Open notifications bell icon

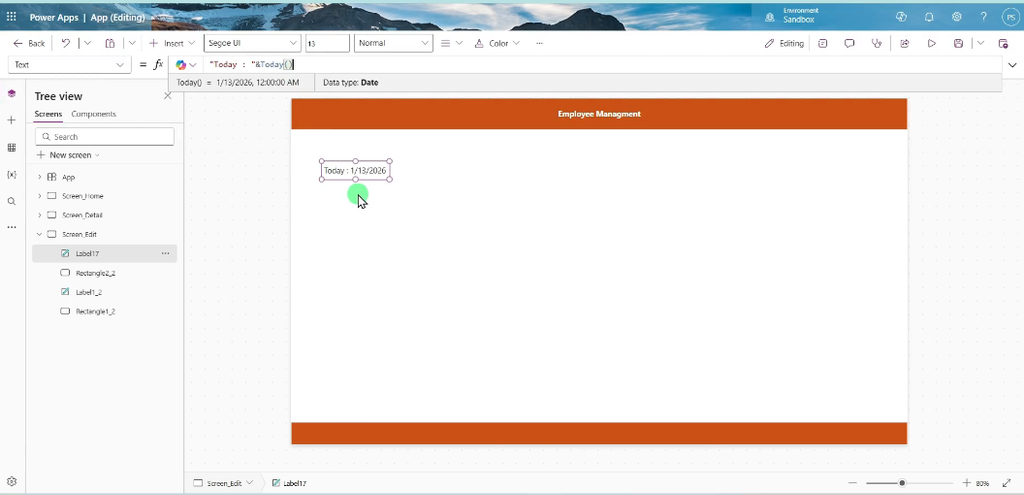point(929,17)
